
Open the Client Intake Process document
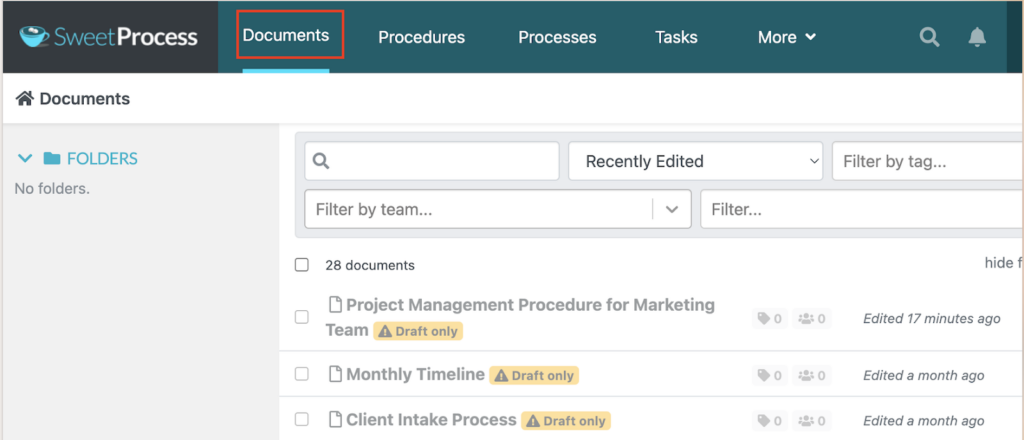431,420
